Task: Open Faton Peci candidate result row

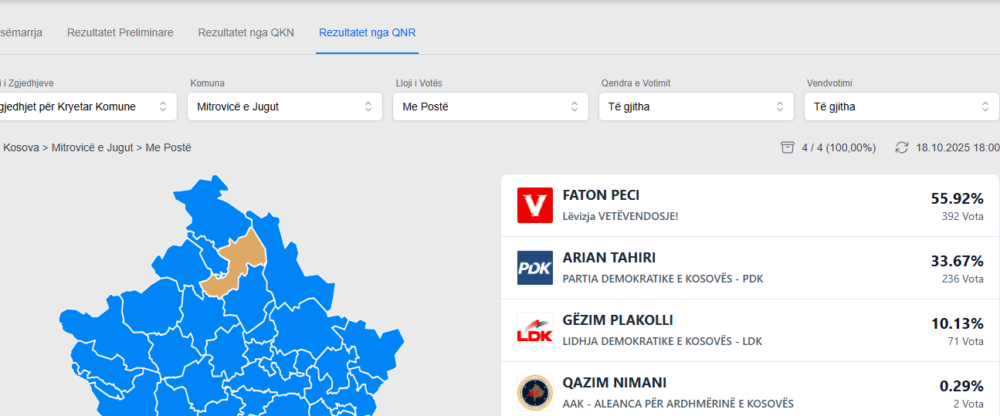Action: 750,205
